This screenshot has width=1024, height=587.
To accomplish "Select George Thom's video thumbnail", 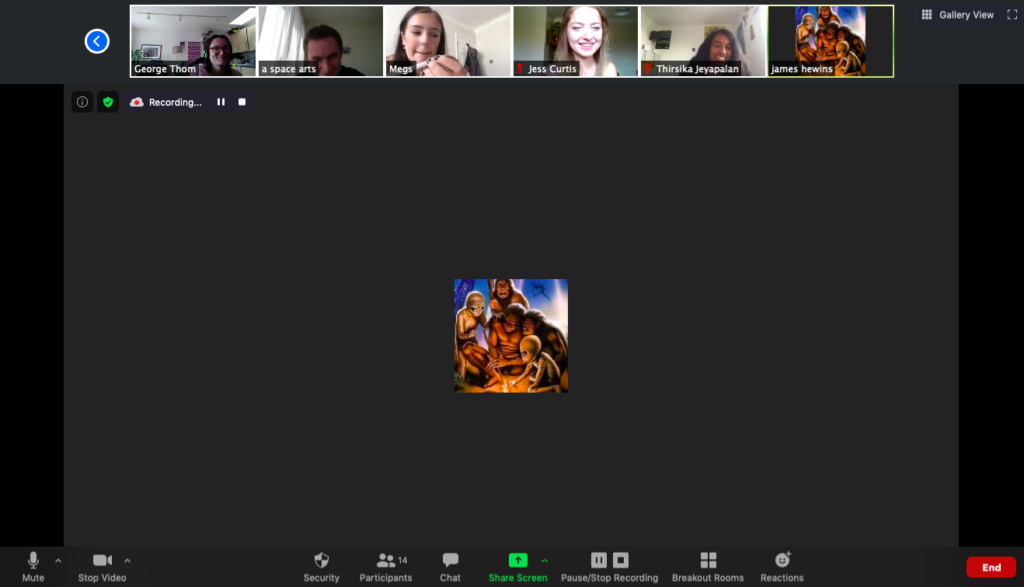I will (193, 41).
